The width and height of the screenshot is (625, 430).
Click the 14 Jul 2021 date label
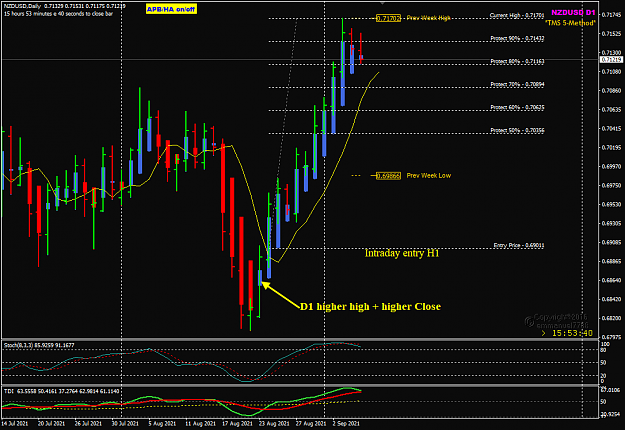tap(14, 424)
